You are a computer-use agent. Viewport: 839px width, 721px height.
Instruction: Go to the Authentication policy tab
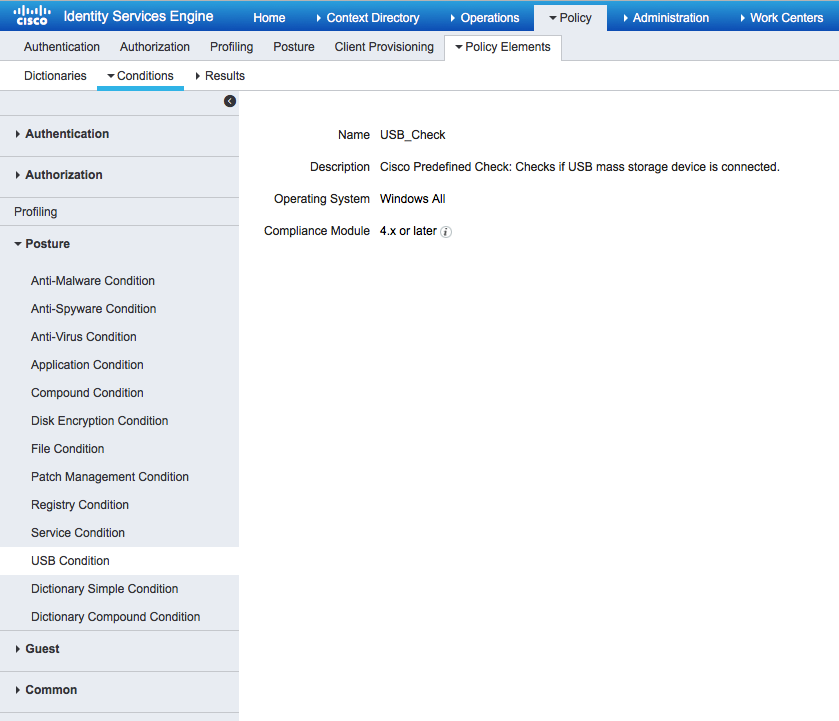tap(62, 47)
